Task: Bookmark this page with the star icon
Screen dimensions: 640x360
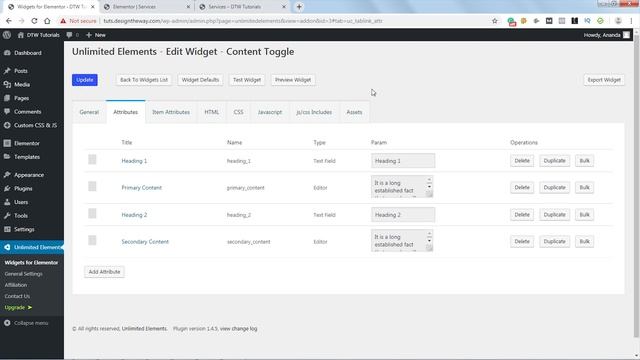Action: click(x=495, y=21)
